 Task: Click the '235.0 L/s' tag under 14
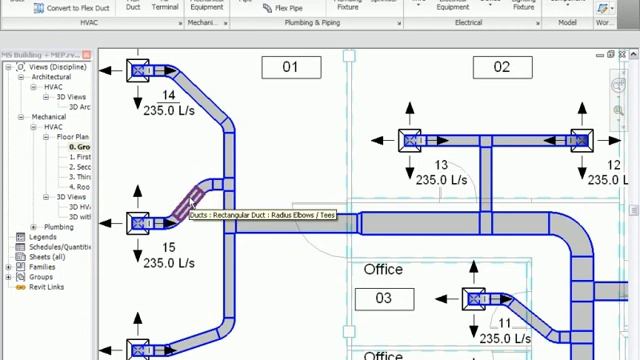pos(169,111)
